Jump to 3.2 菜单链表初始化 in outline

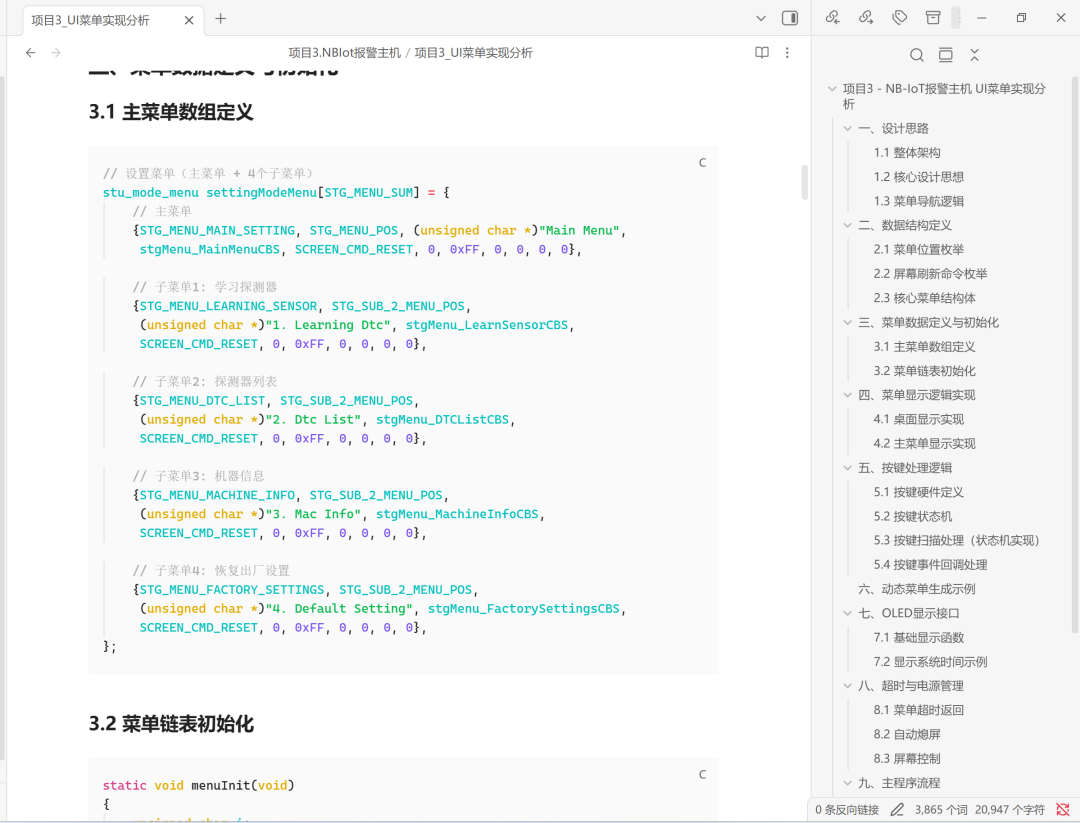point(924,371)
